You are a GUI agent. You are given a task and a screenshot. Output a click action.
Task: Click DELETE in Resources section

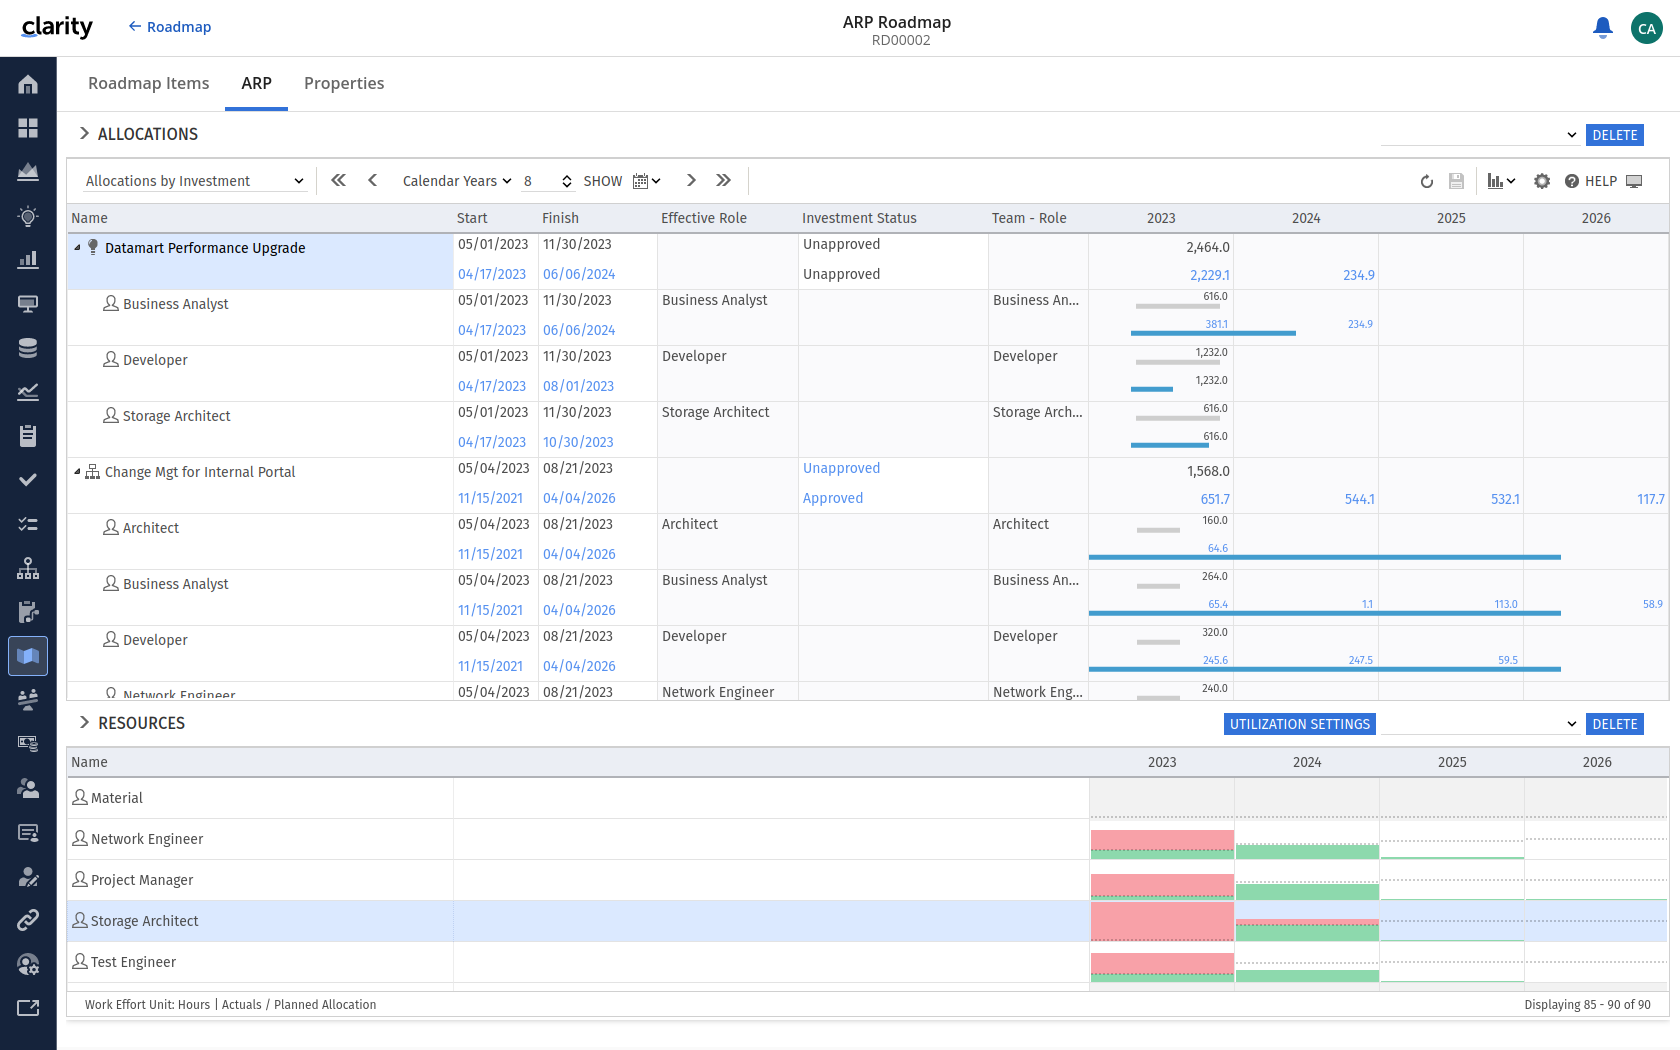coord(1615,724)
